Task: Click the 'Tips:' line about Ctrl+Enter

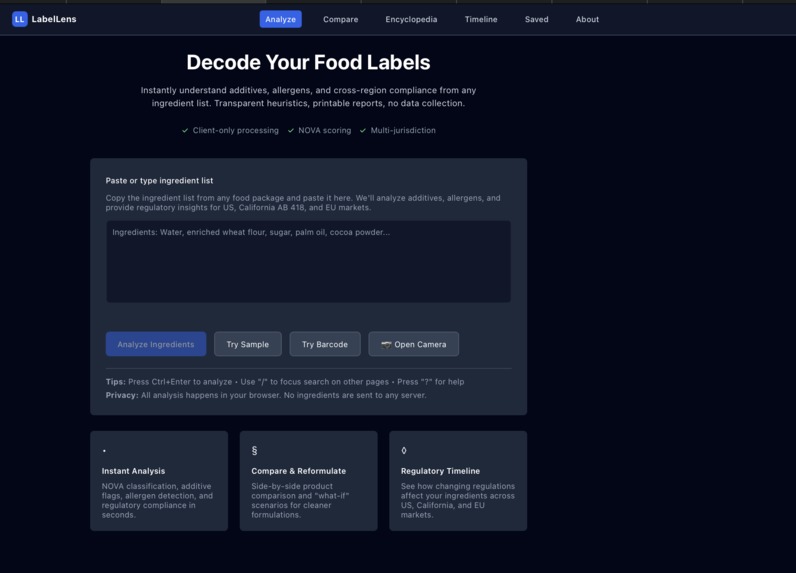Action: coord(285,382)
